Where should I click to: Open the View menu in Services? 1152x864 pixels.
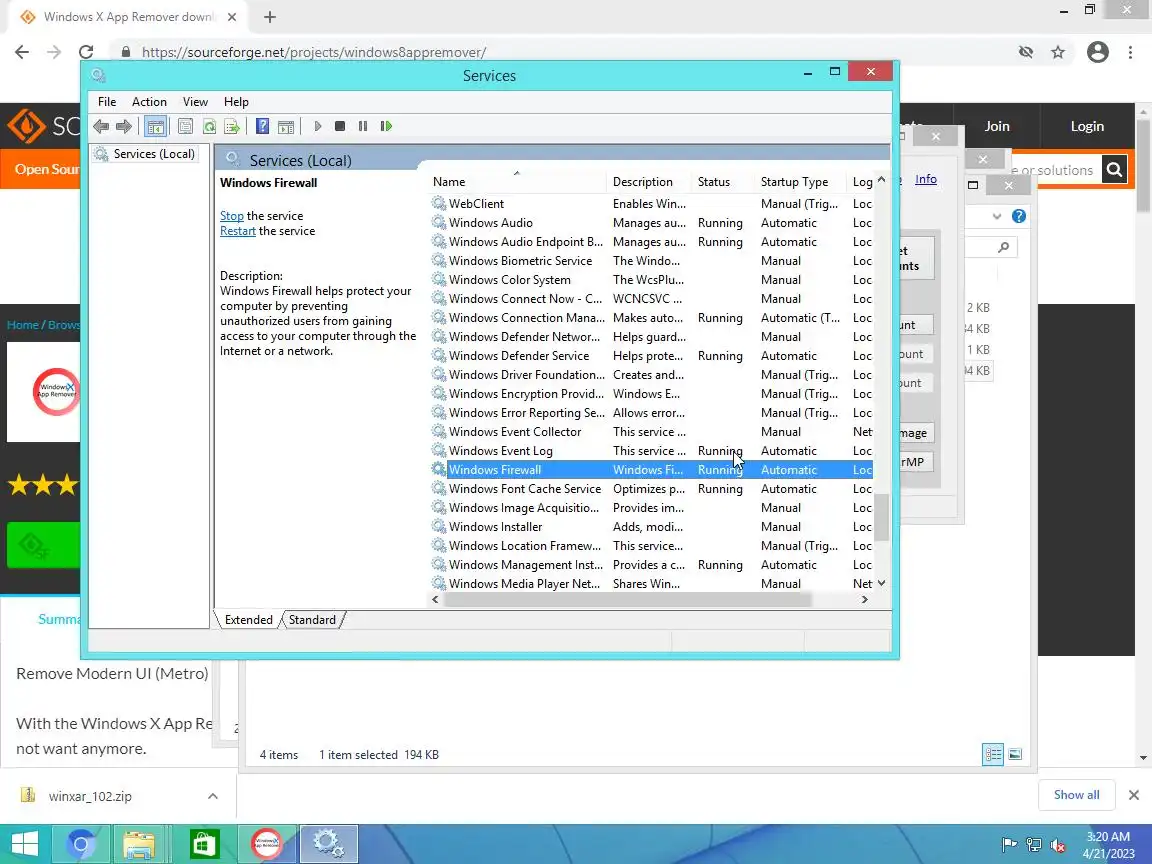(195, 101)
